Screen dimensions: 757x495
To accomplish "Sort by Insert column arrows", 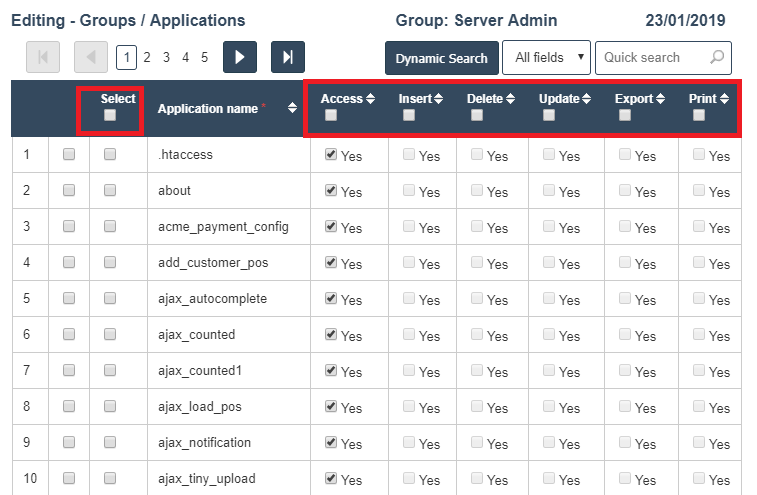I will point(438,99).
